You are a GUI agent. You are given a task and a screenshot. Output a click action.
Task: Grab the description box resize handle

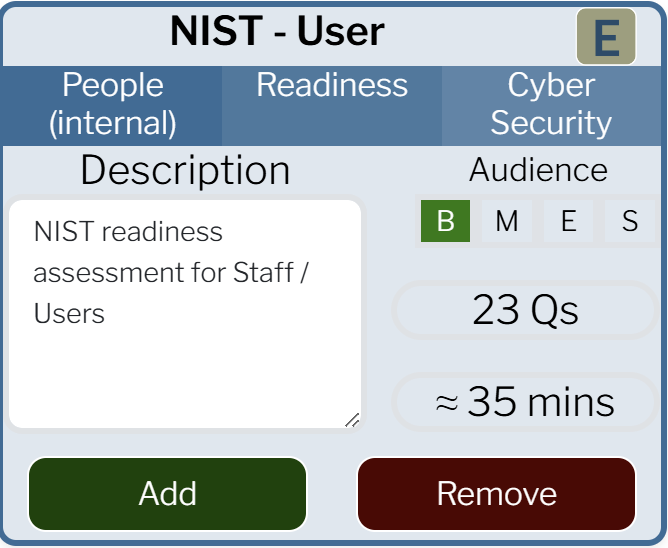point(352,421)
